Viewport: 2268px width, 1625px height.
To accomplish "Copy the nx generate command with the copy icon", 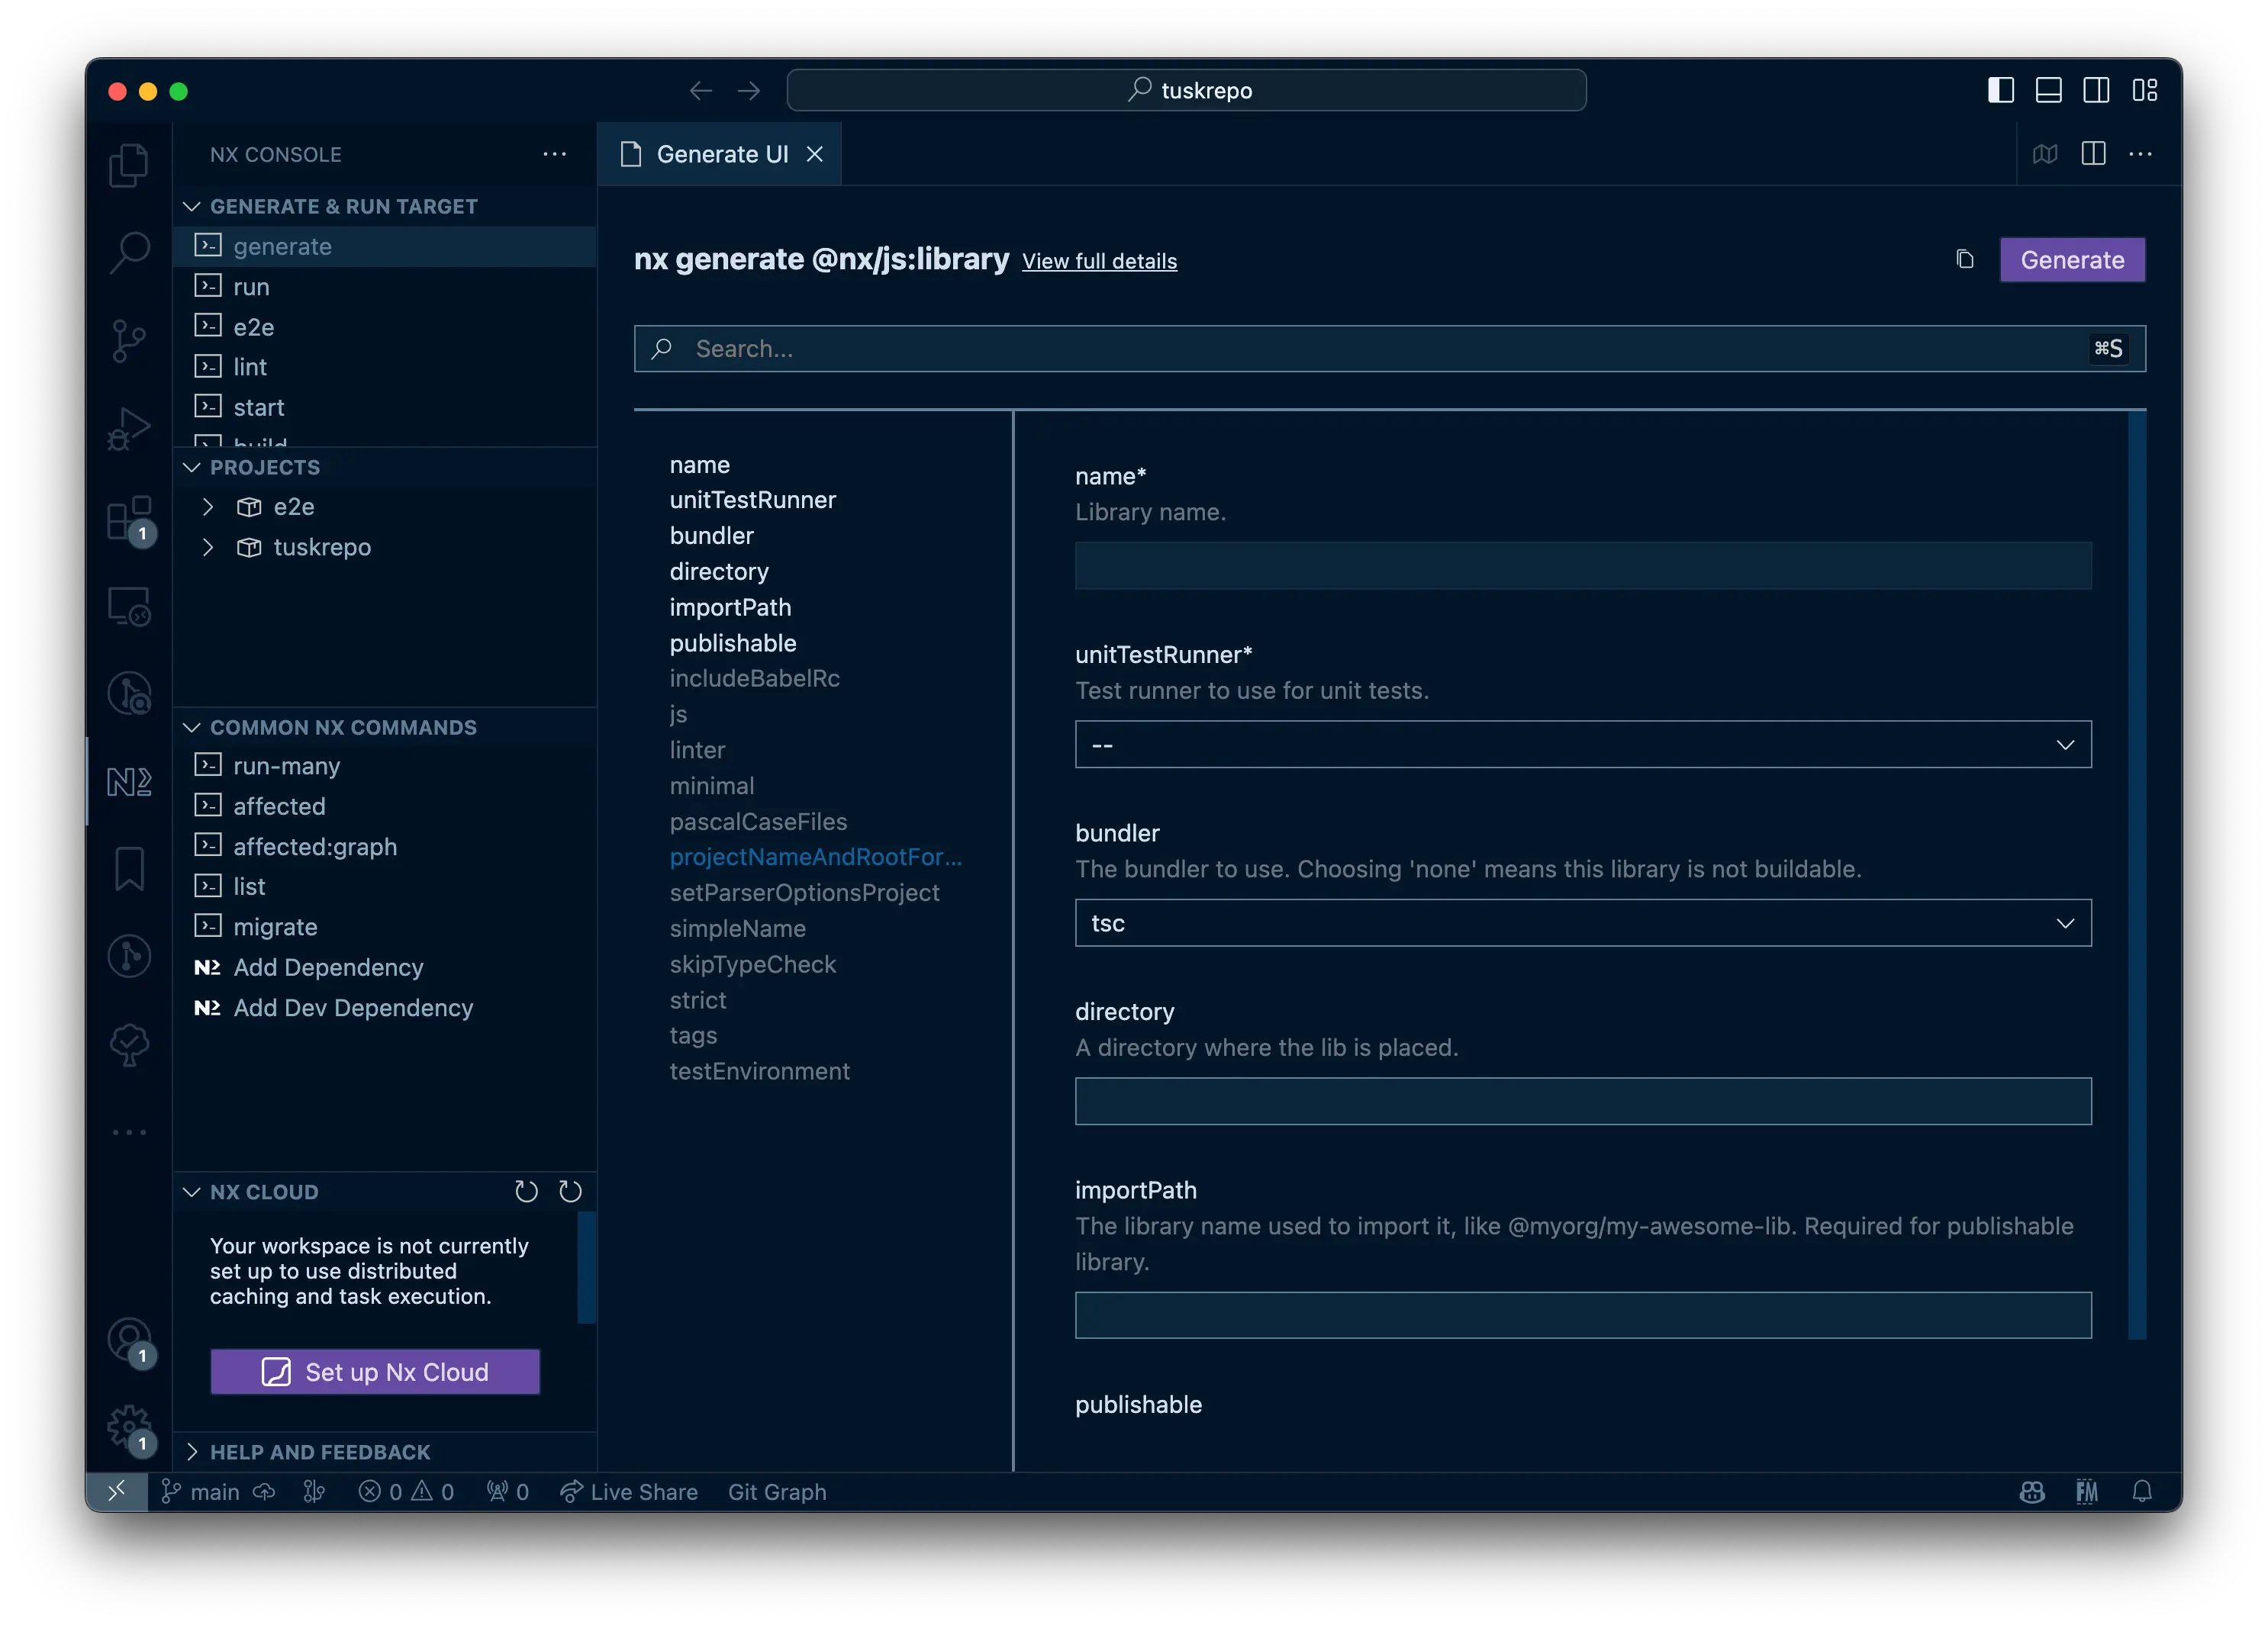I will [1964, 258].
